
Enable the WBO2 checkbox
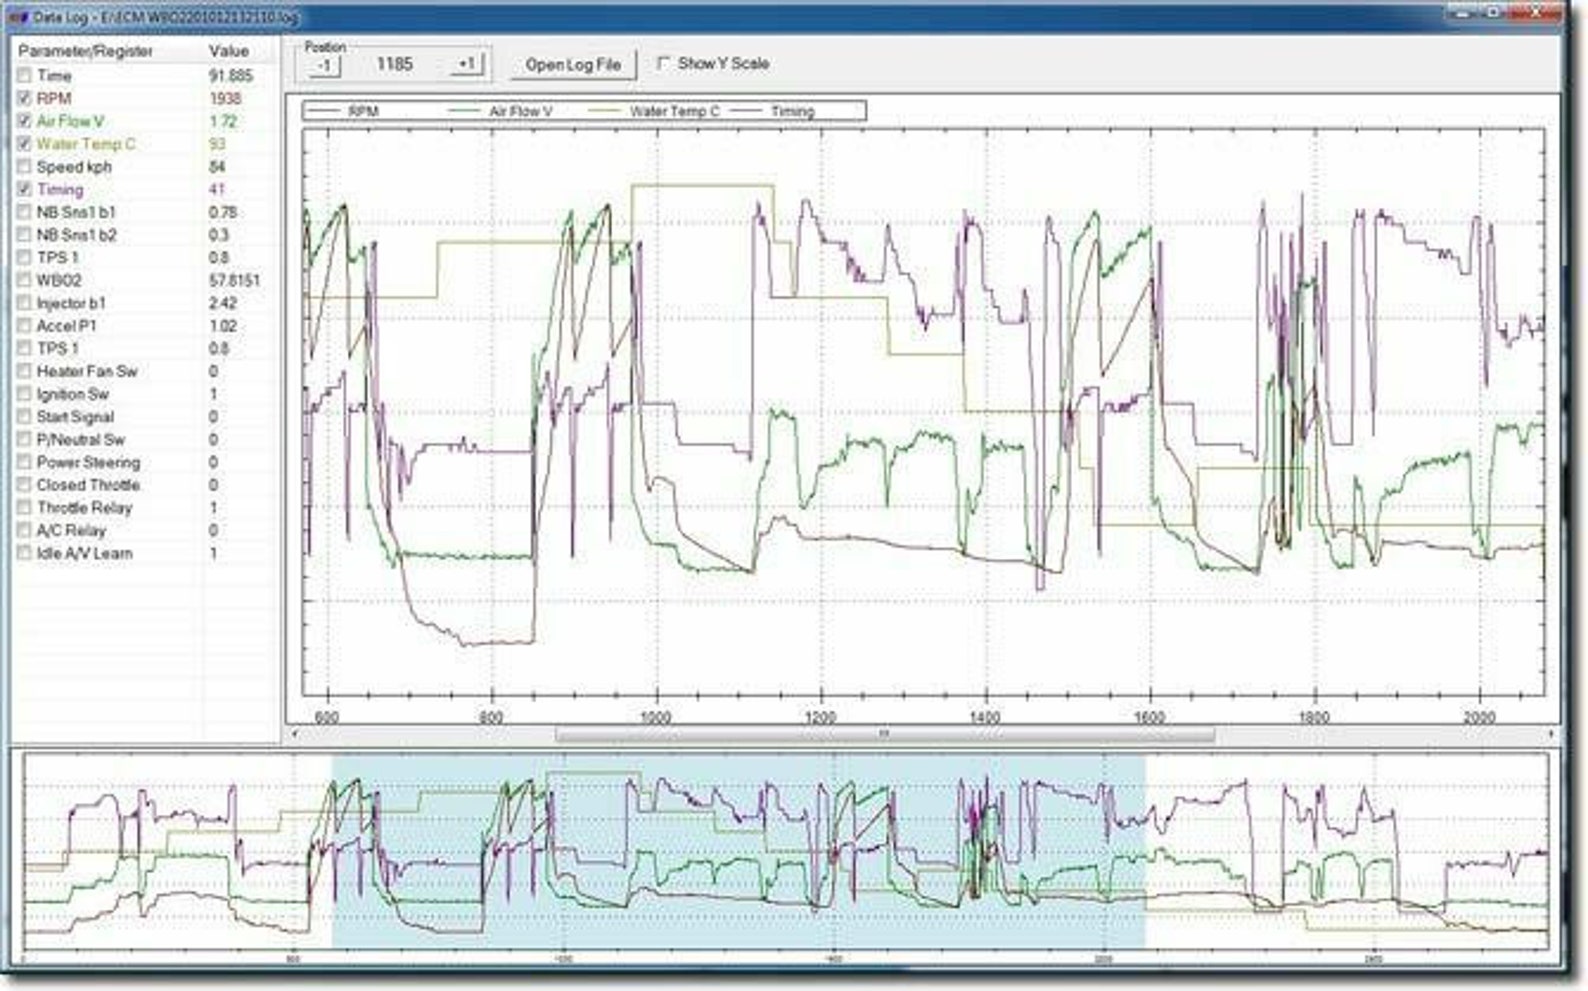tap(24, 281)
